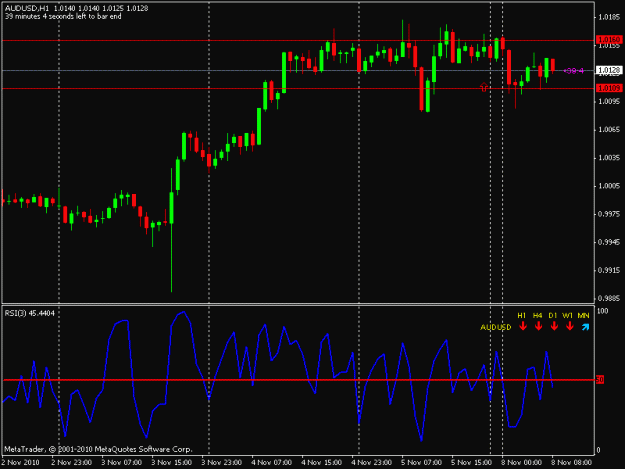The width and height of the screenshot is (625, 469).
Task: Click the '3 Nov 15:00' time label
Action: [x=172, y=462]
